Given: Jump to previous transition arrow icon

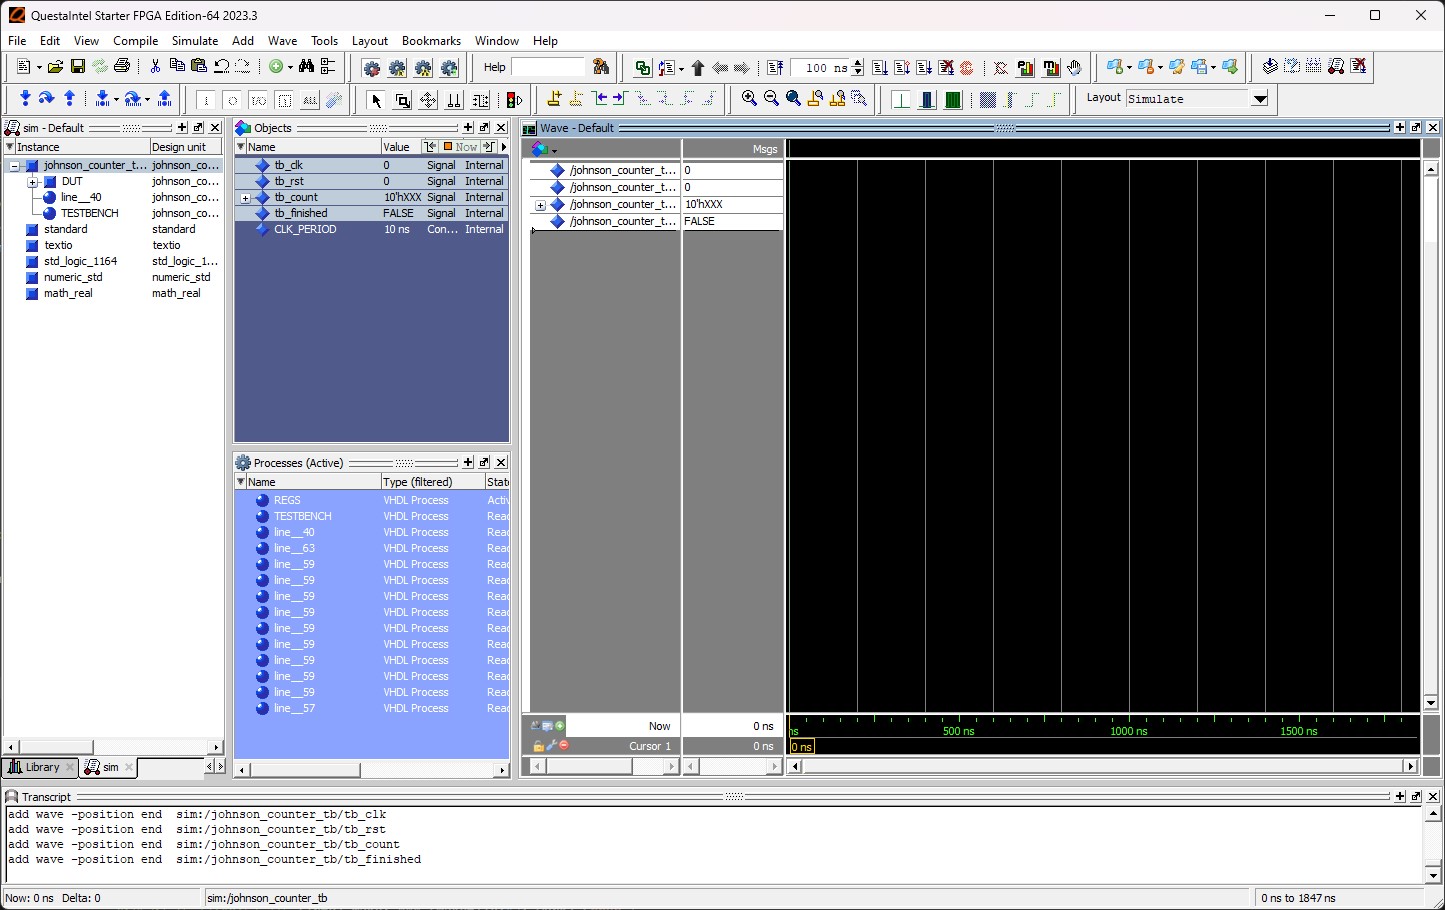Looking at the screenshot, I should pyautogui.click(x=601, y=99).
